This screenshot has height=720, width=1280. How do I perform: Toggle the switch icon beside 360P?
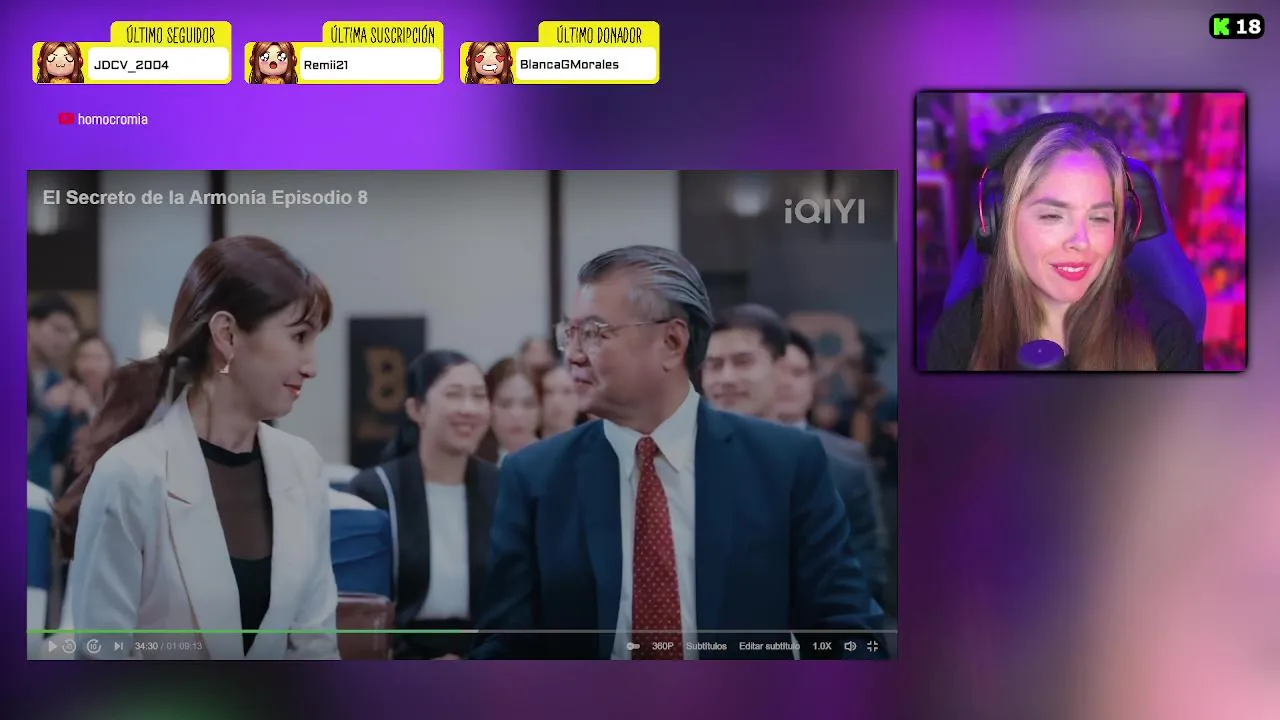pos(633,646)
